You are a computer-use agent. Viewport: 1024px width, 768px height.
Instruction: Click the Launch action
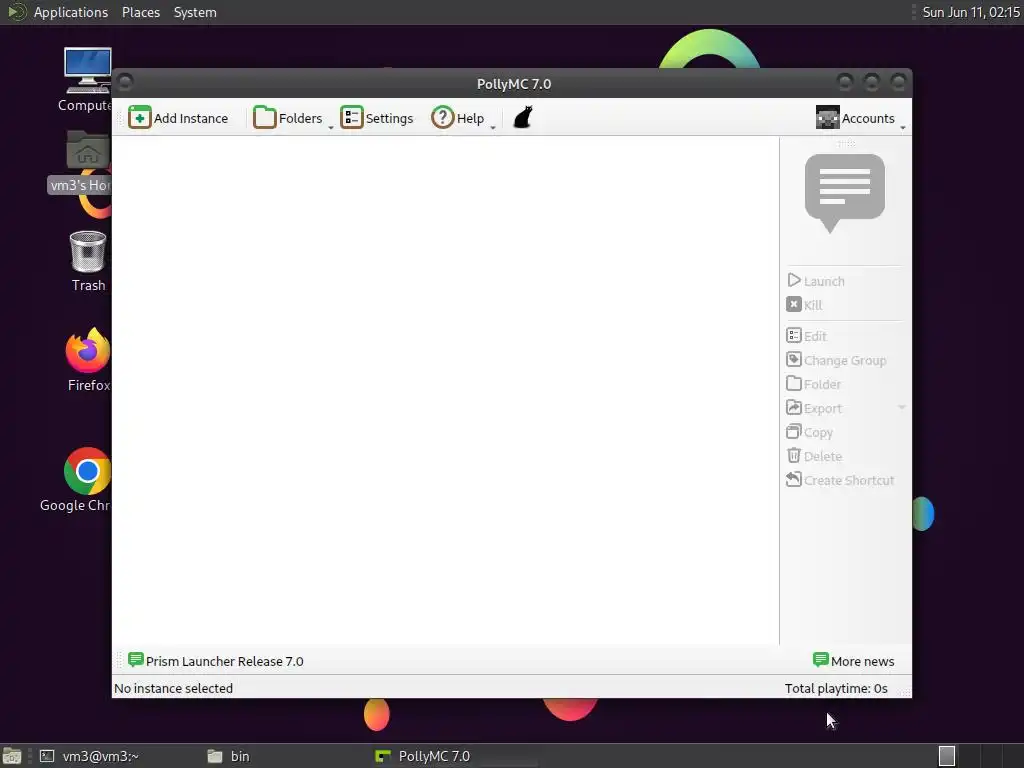click(816, 281)
